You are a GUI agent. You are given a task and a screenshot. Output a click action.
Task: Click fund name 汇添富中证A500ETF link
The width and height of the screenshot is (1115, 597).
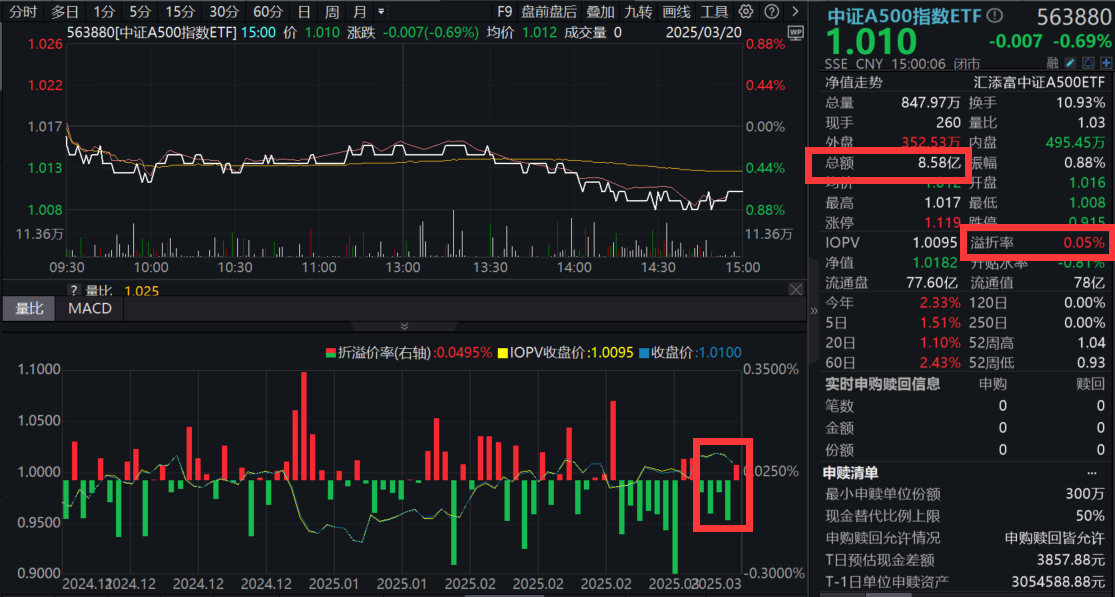[x=1040, y=81]
